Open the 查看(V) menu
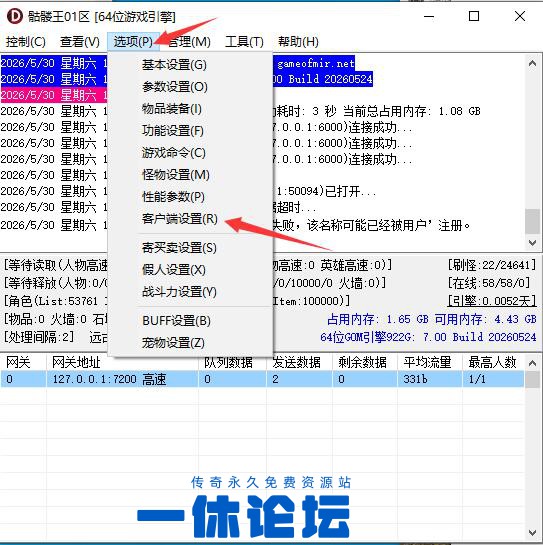The height and width of the screenshot is (545, 543). (x=80, y=42)
